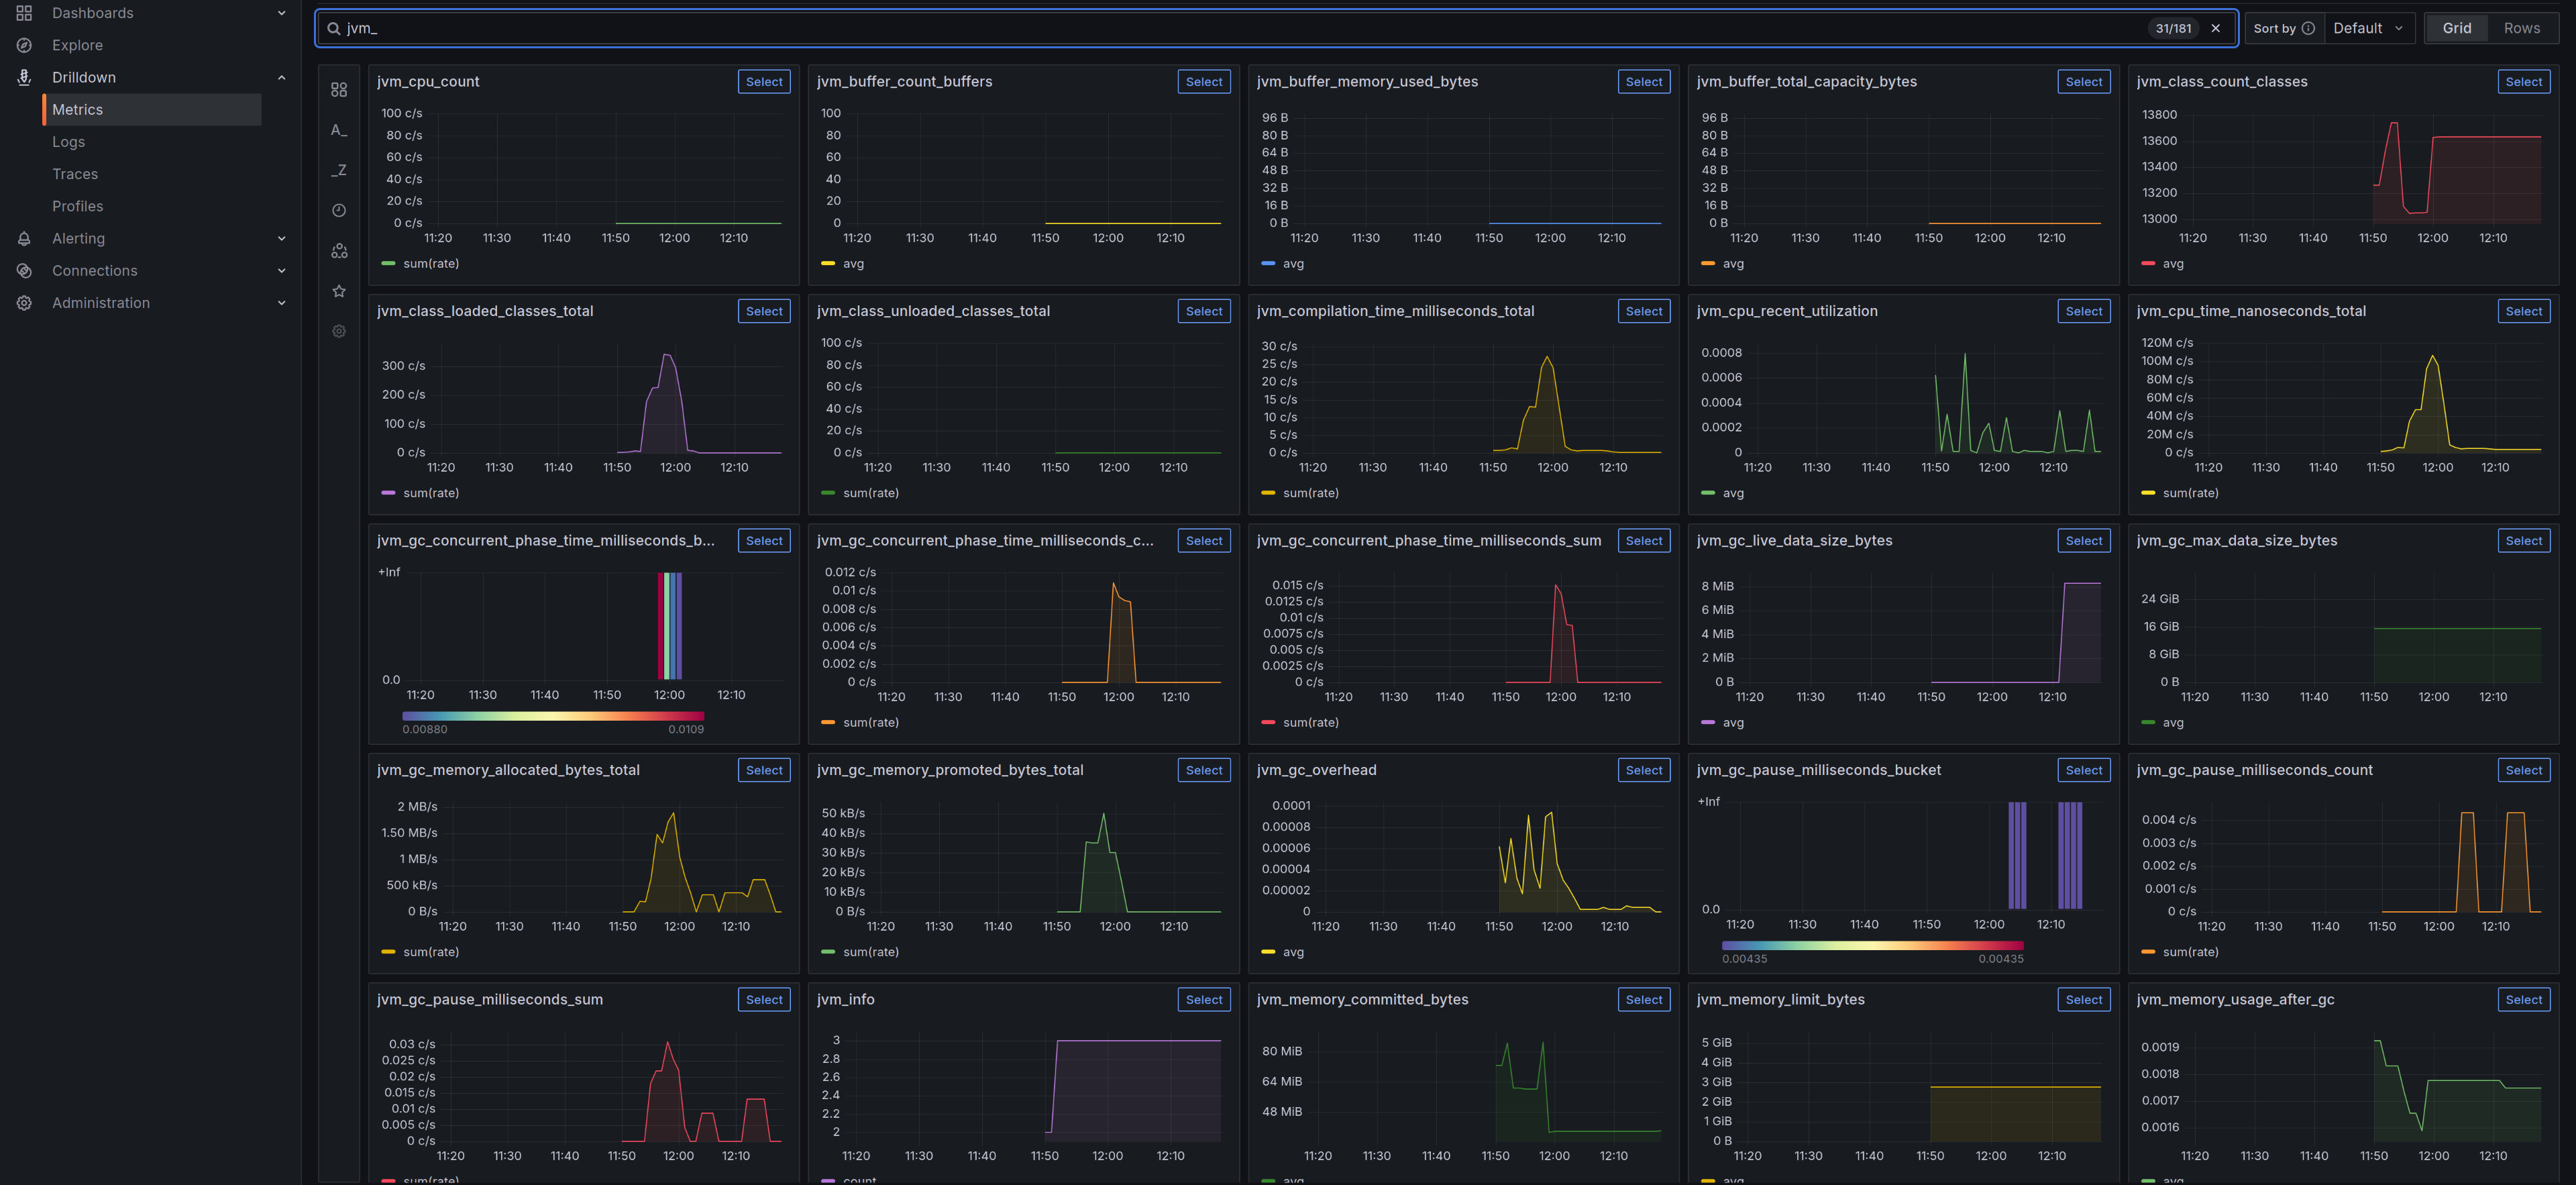Switch layout to Rows view
This screenshot has width=2576, height=1185.
(x=2521, y=28)
